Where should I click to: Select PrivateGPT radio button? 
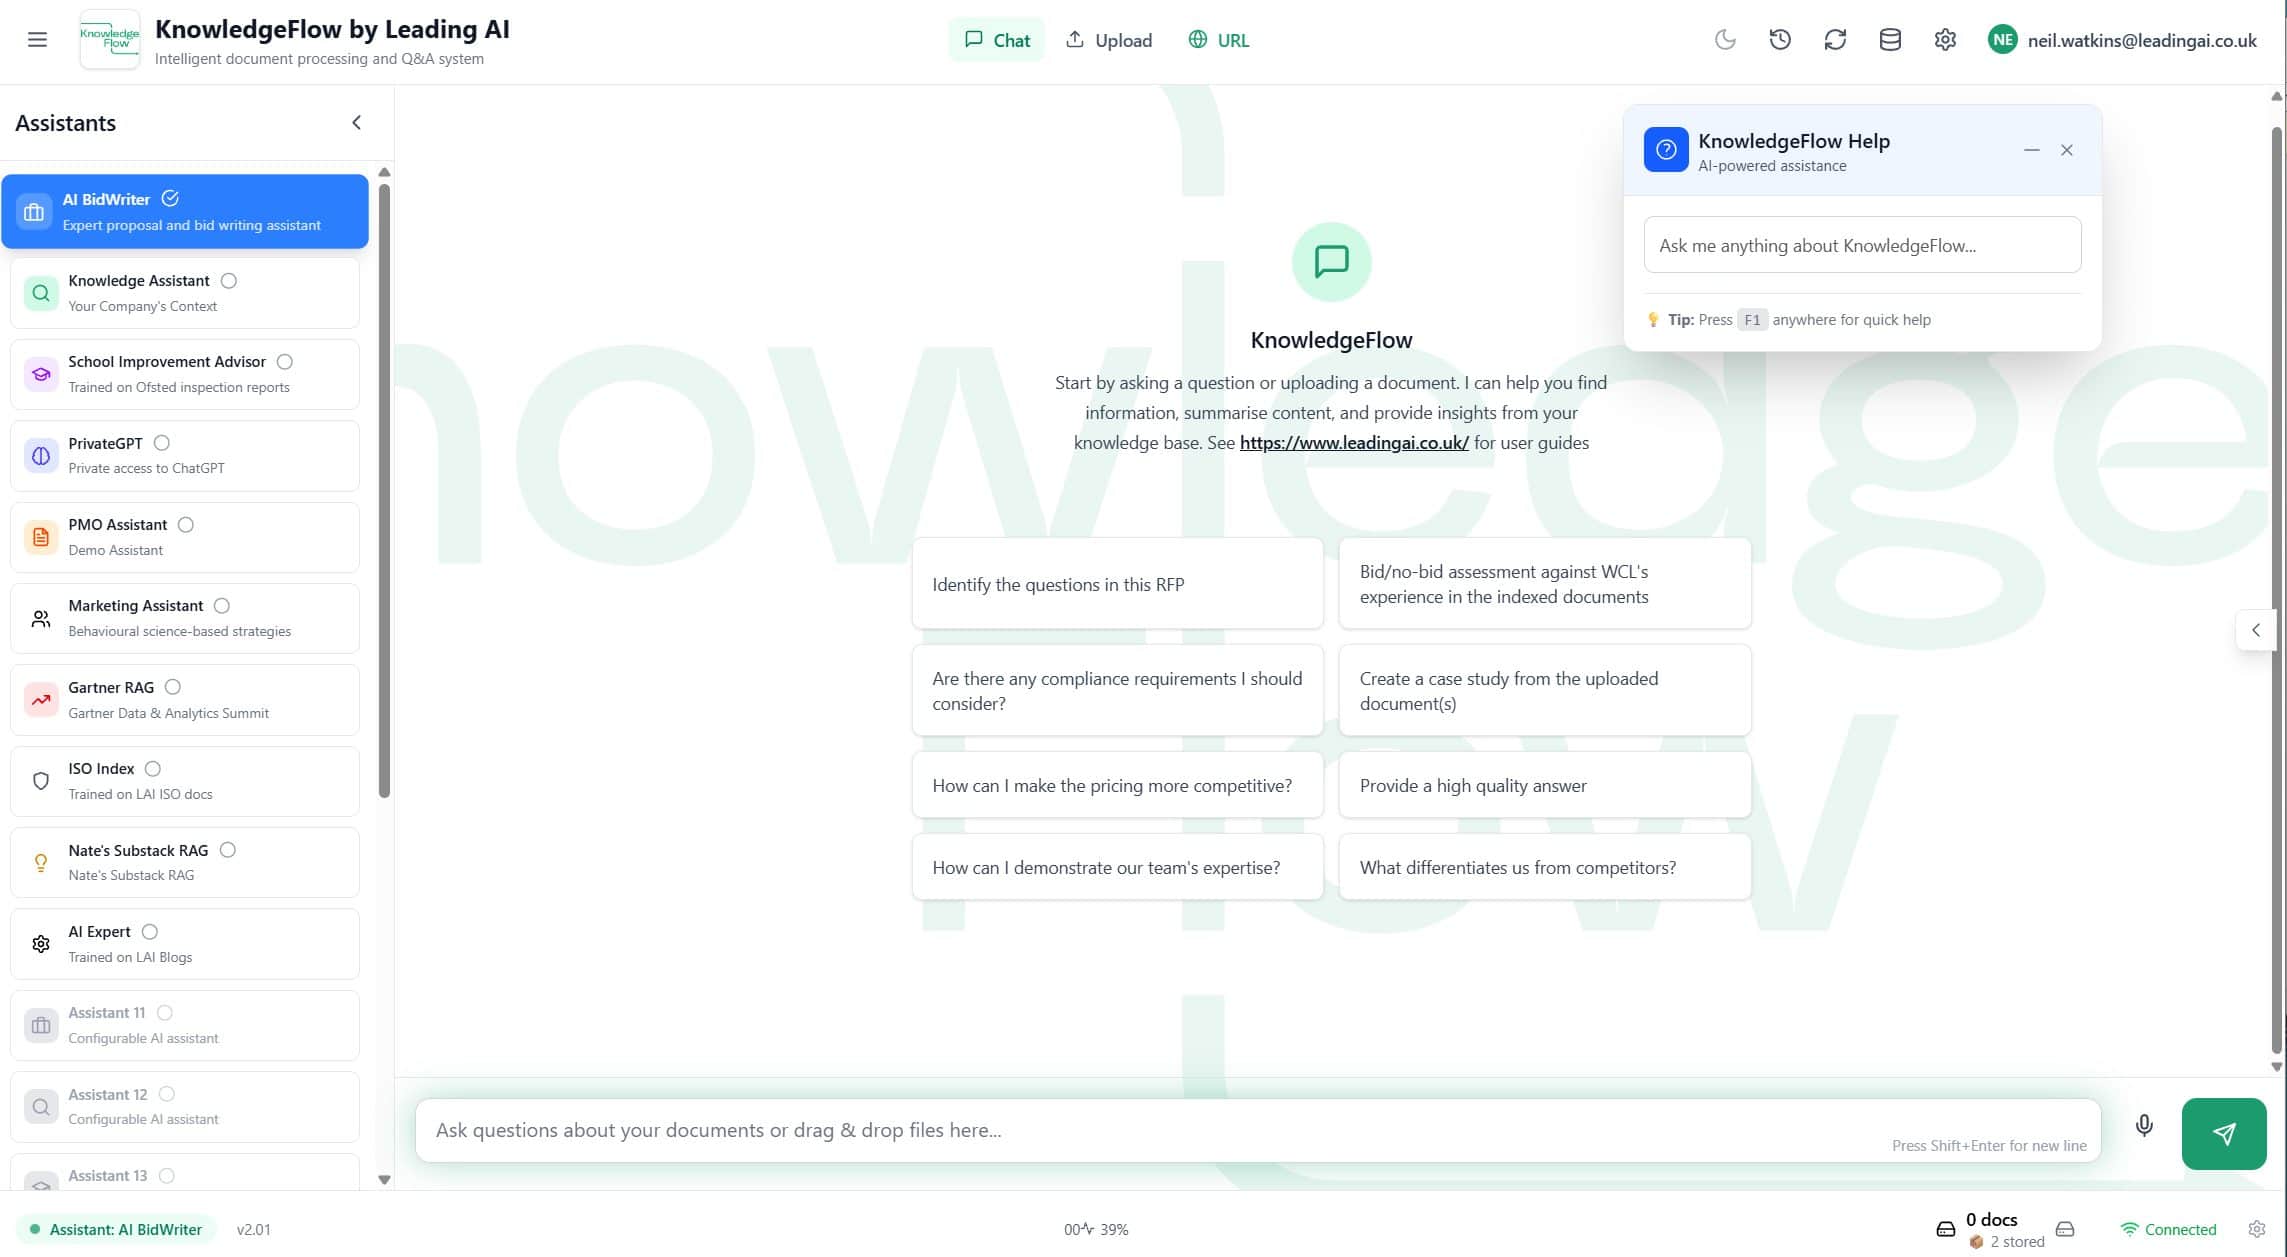tap(162, 443)
